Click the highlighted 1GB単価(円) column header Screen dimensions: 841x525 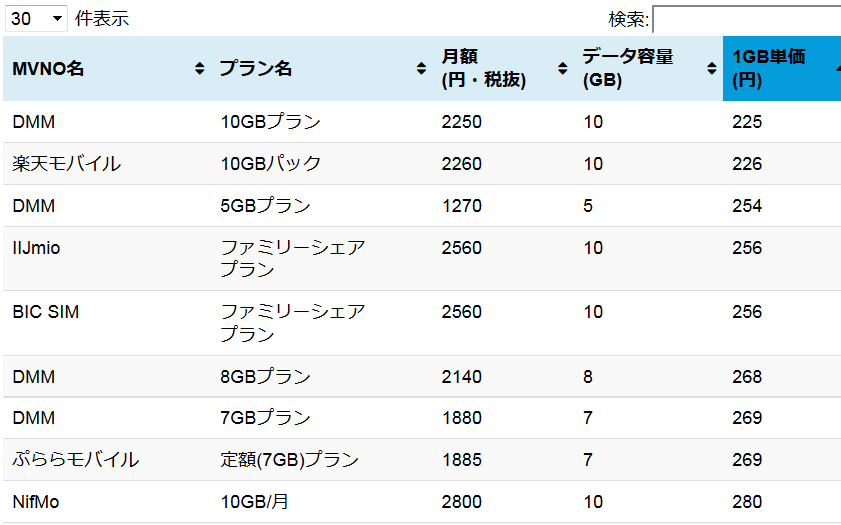tap(782, 69)
